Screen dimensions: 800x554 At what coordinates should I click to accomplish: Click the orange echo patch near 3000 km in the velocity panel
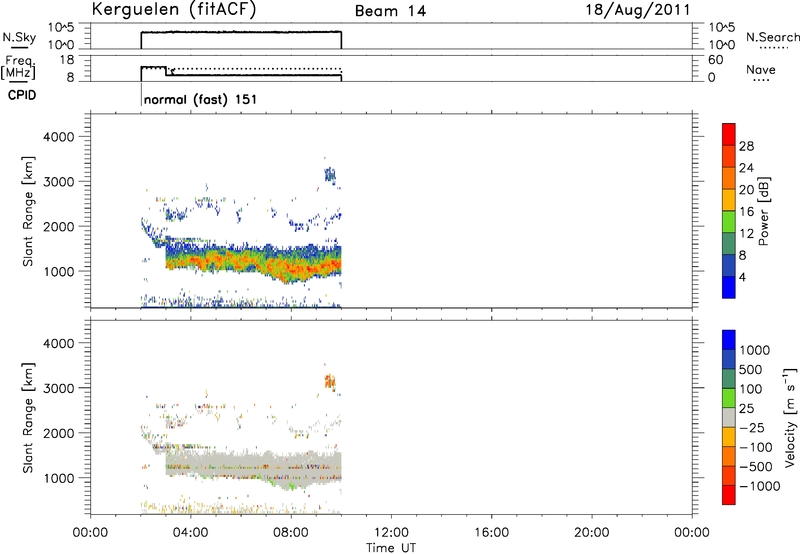330,382
